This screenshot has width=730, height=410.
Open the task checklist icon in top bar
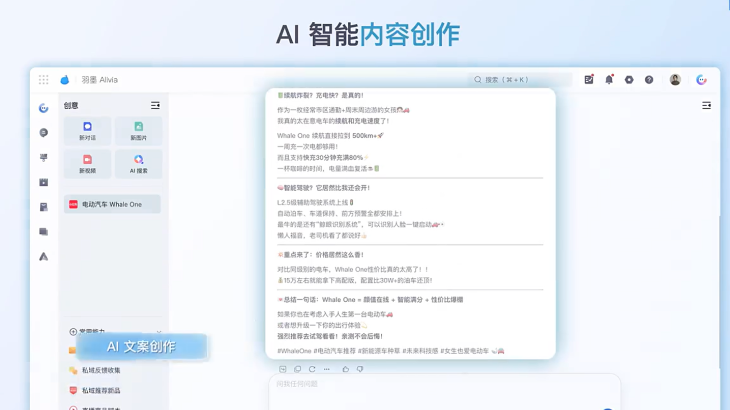pyautogui.click(x=589, y=80)
